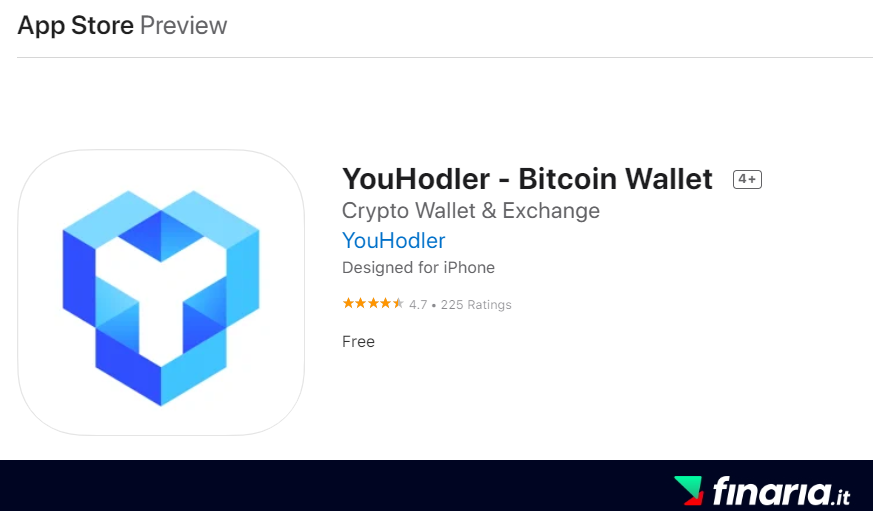Click the 225 Ratings text
This screenshot has height=511, width=873.
click(x=476, y=304)
